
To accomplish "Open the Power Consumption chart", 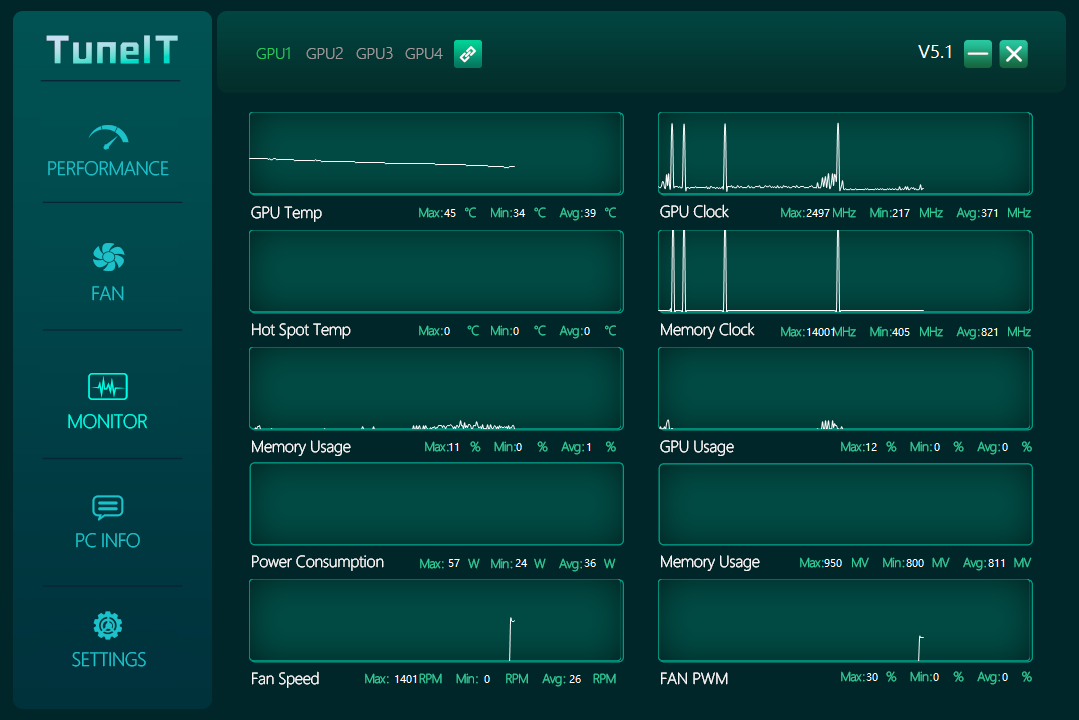I will pos(436,503).
